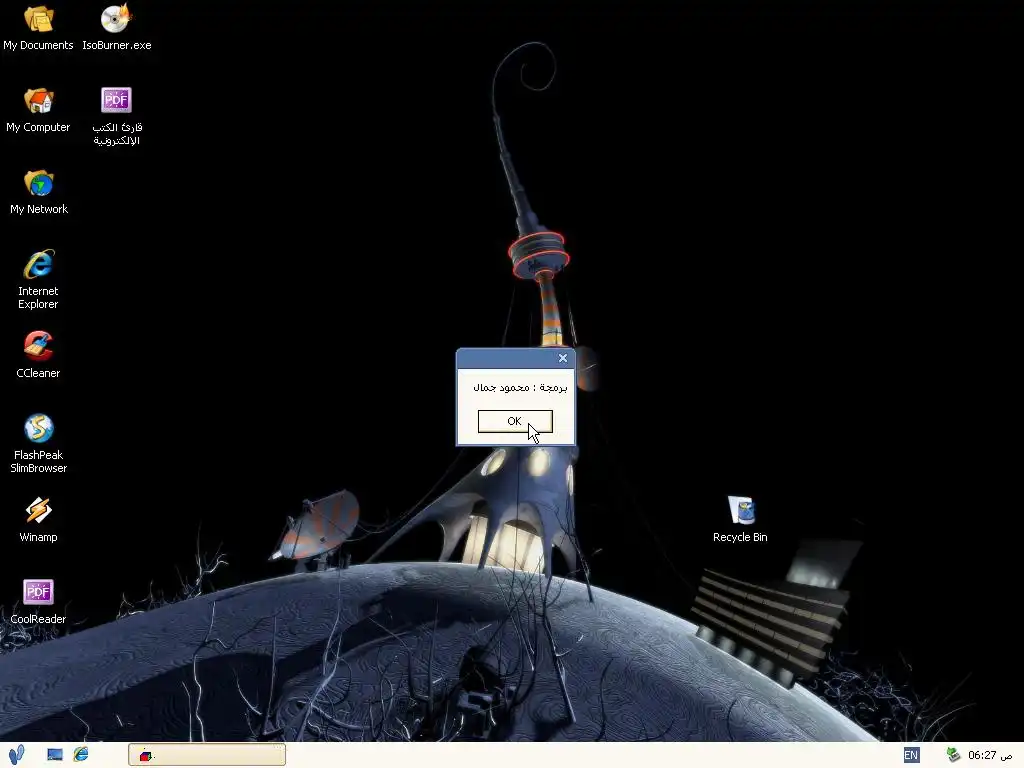Open the My Documents desktop icon
Screen dimensions: 1024x768
coord(38,27)
